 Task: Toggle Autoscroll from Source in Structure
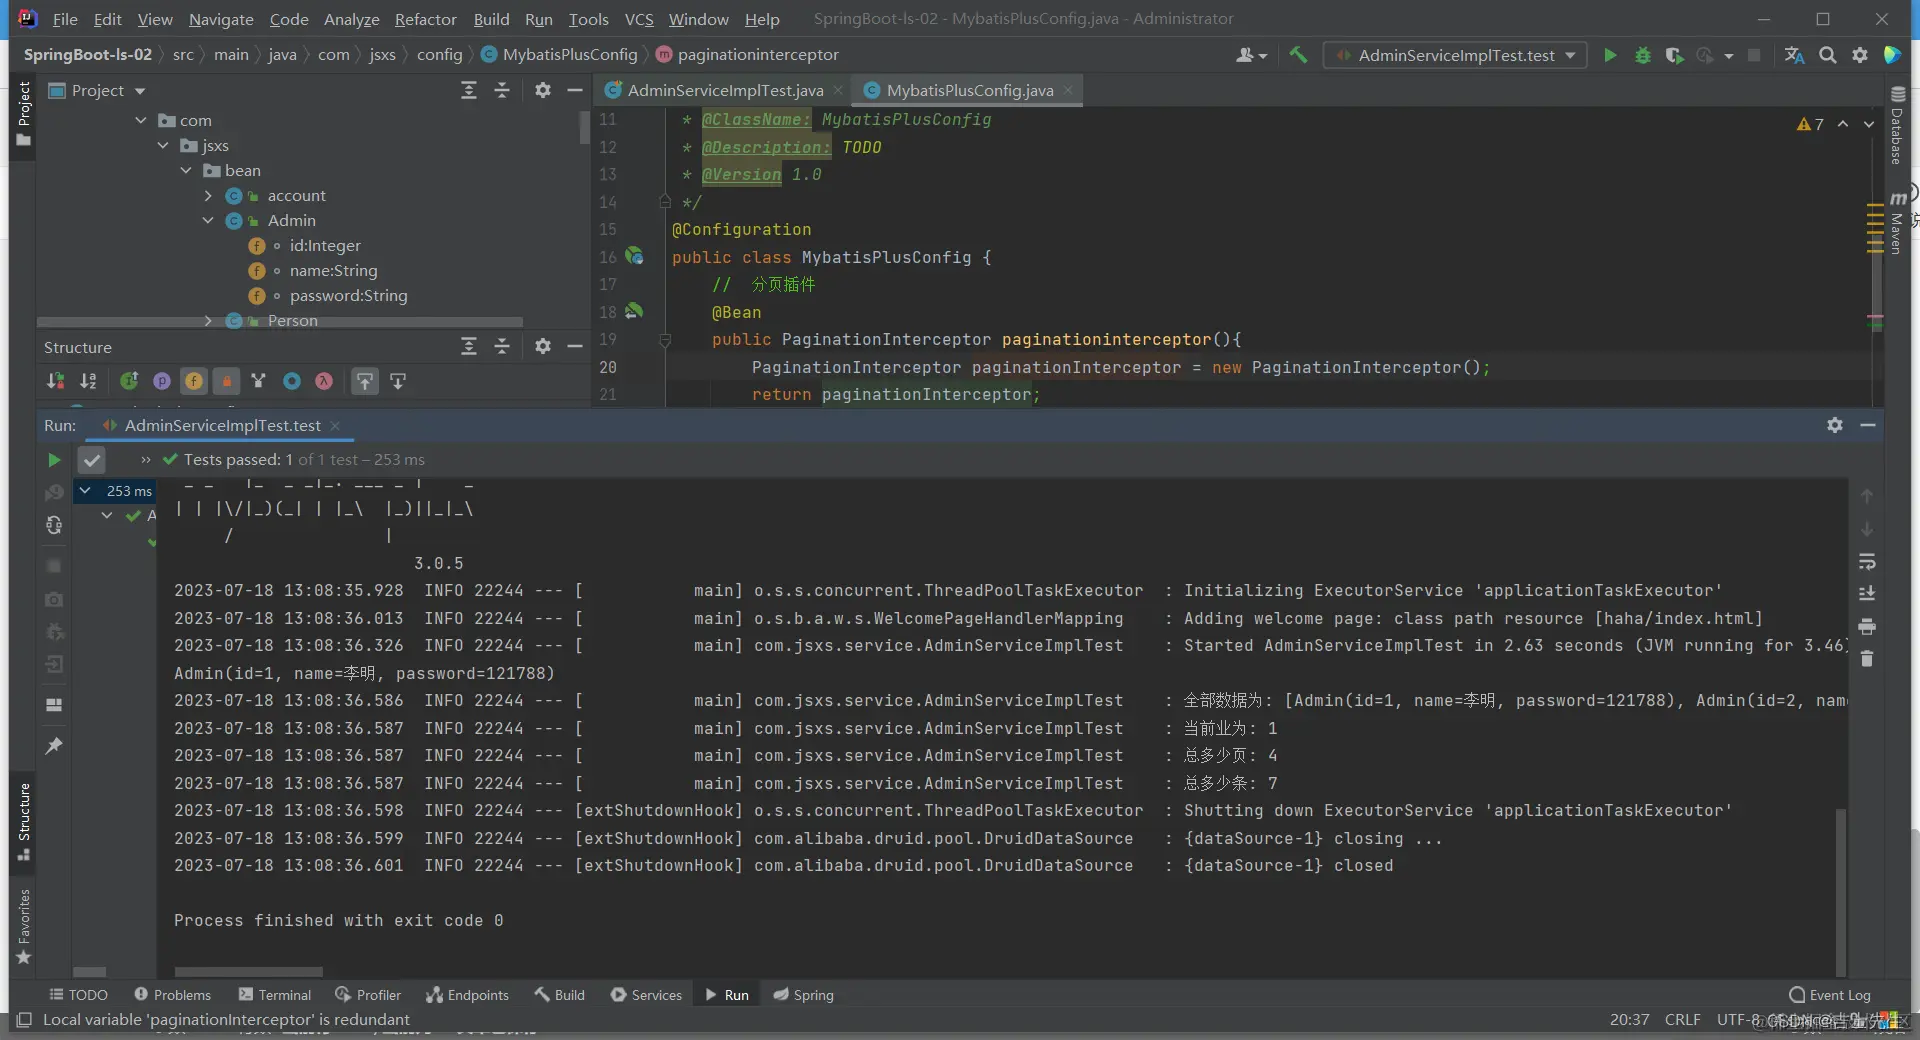coord(398,381)
